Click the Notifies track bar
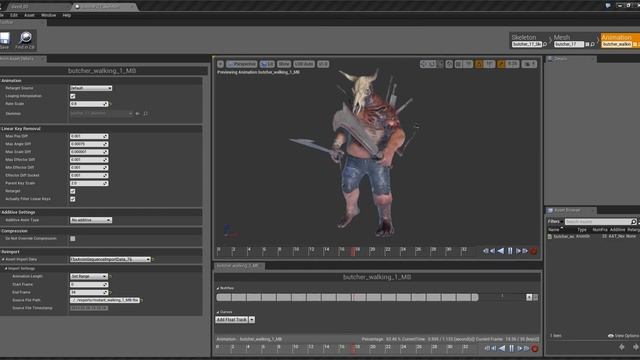Viewport: 640px width, 360px height. tap(347, 297)
